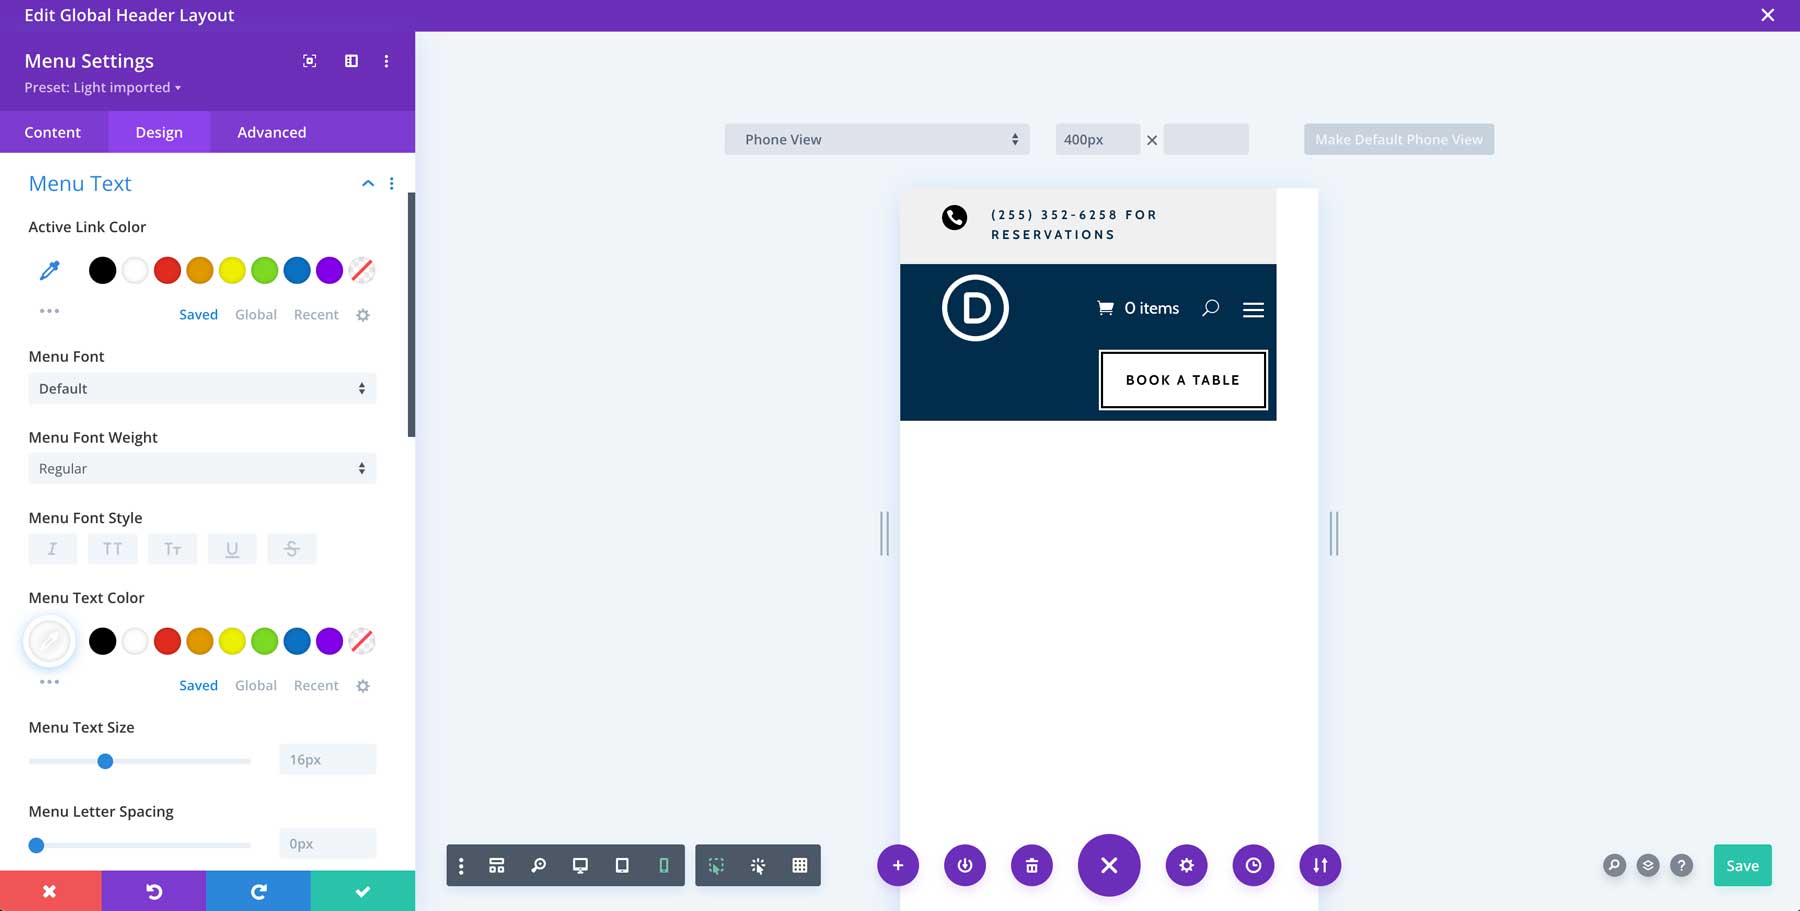Switch to desktop view in responsive toolbar
This screenshot has width=1800, height=911.
point(580,865)
